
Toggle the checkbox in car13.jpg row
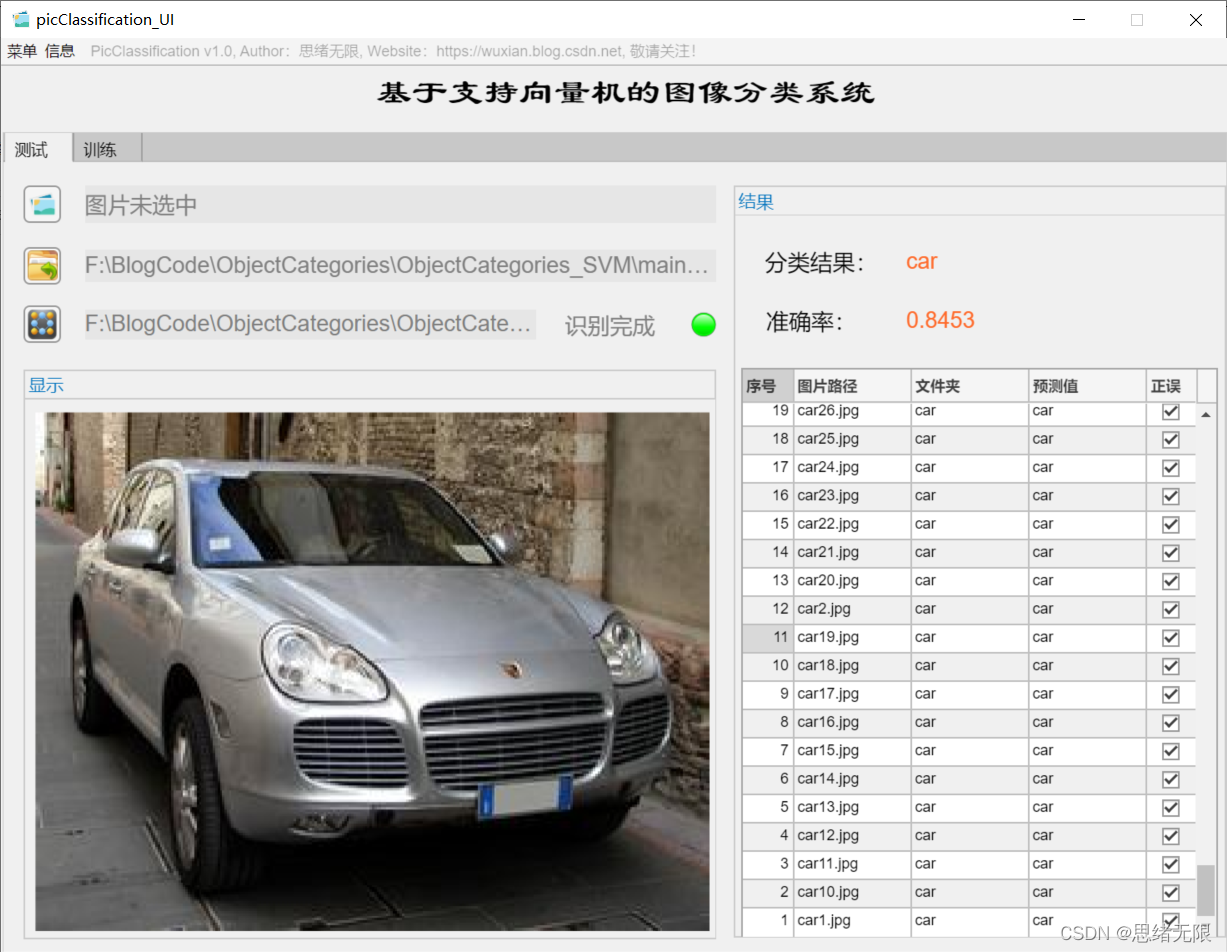pos(1171,808)
